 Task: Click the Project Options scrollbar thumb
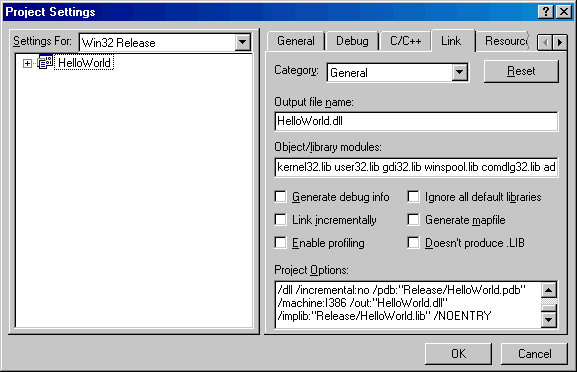[549, 308]
